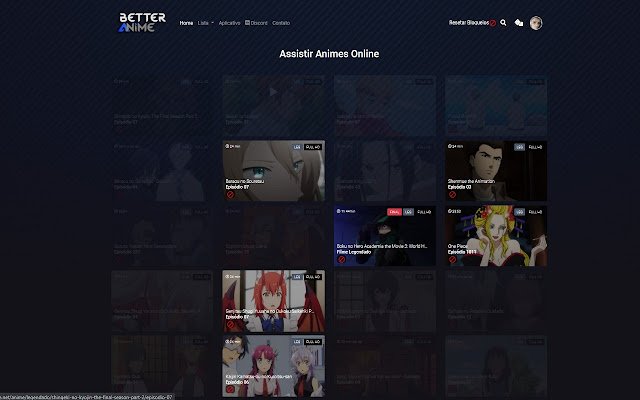This screenshot has height=400, width=640.
Task: Open the Contato nav item
Action: tap(281, 23)
